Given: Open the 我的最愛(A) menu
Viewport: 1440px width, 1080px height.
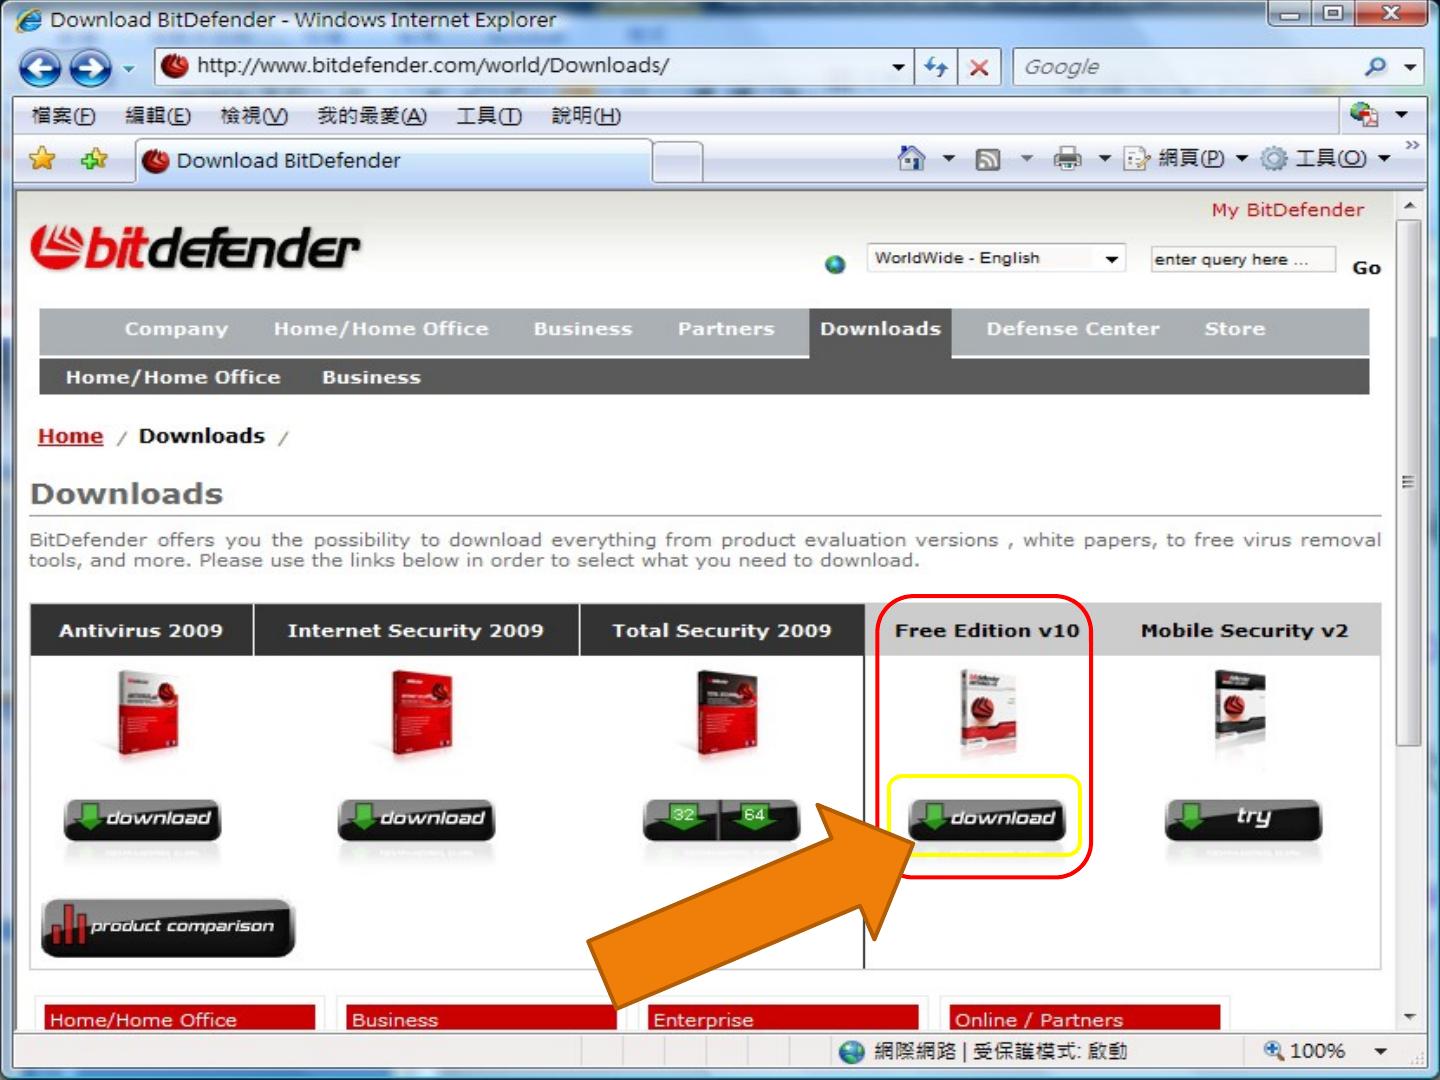Looking at the screenshot, I should tap(372, 116).
